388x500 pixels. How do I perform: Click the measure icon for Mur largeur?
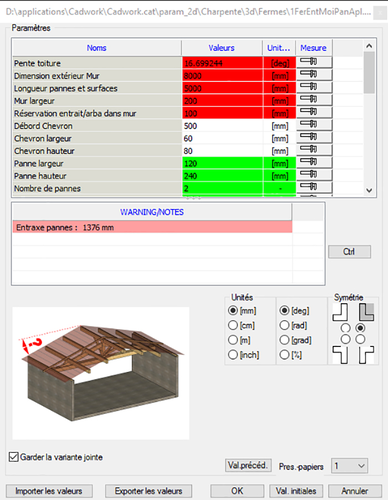[314, 100]
